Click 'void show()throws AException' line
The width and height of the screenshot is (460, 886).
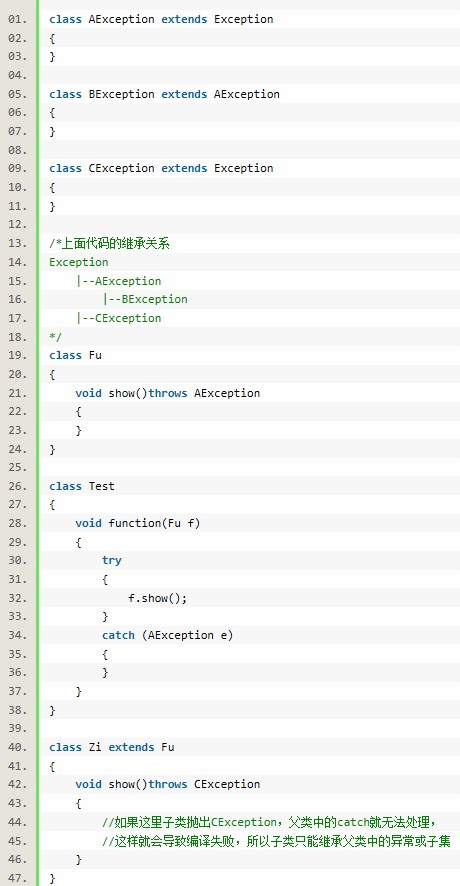tap(168, 393)
